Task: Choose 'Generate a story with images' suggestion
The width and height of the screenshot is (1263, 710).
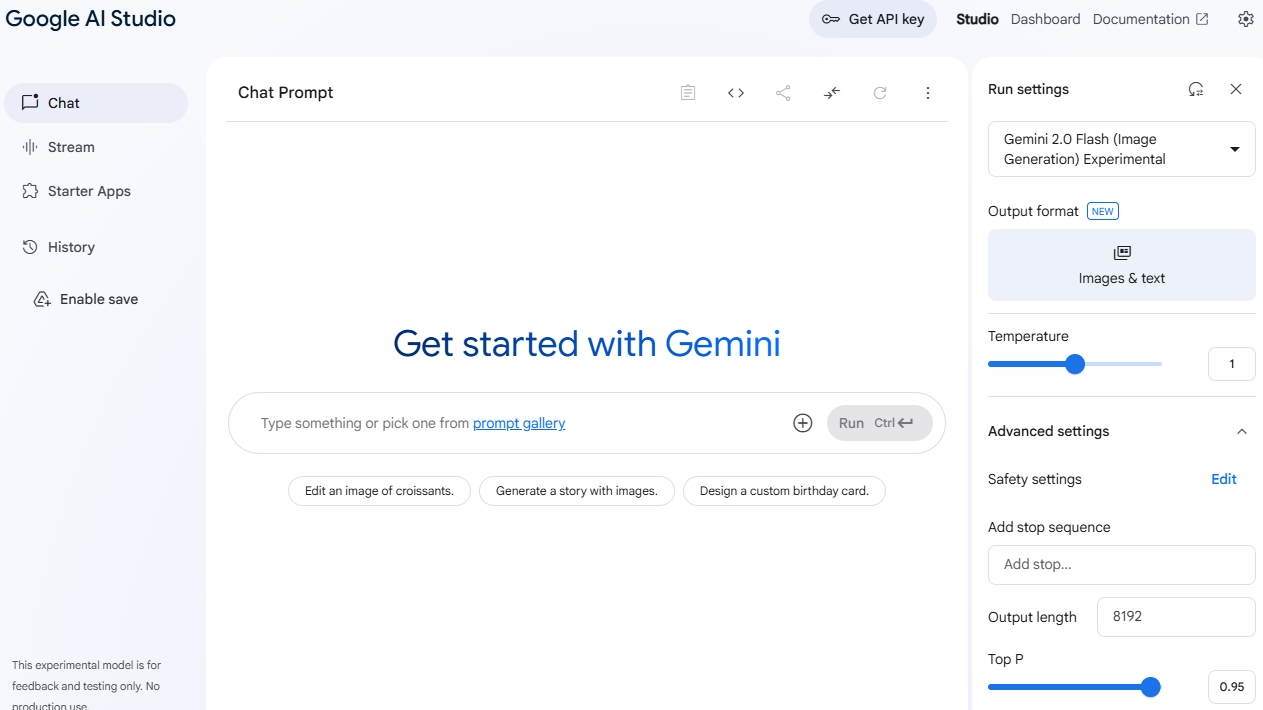Action: click(577, 491)
